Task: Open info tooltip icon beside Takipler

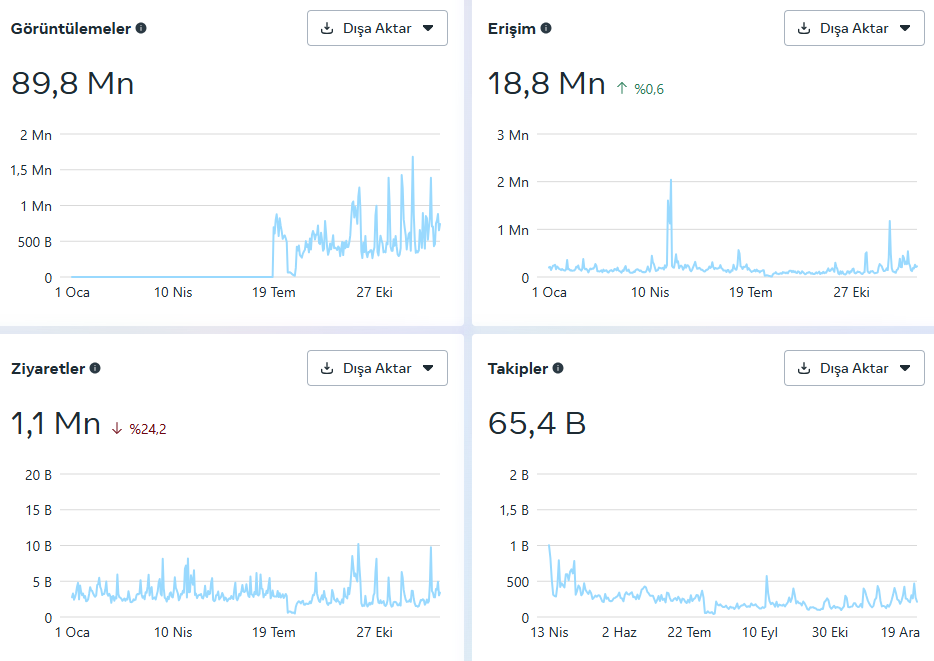Action: point(558,368)
